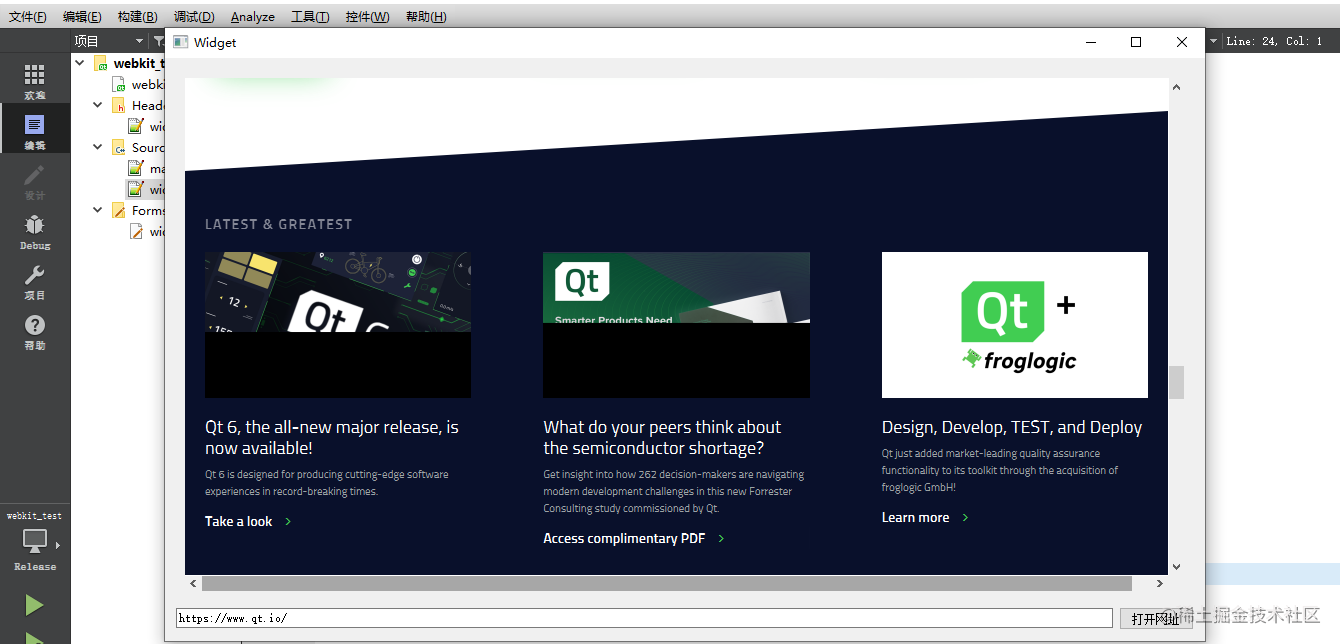Open the 控件(W) menu
1340x644 pixels.
tap(367, 17)
